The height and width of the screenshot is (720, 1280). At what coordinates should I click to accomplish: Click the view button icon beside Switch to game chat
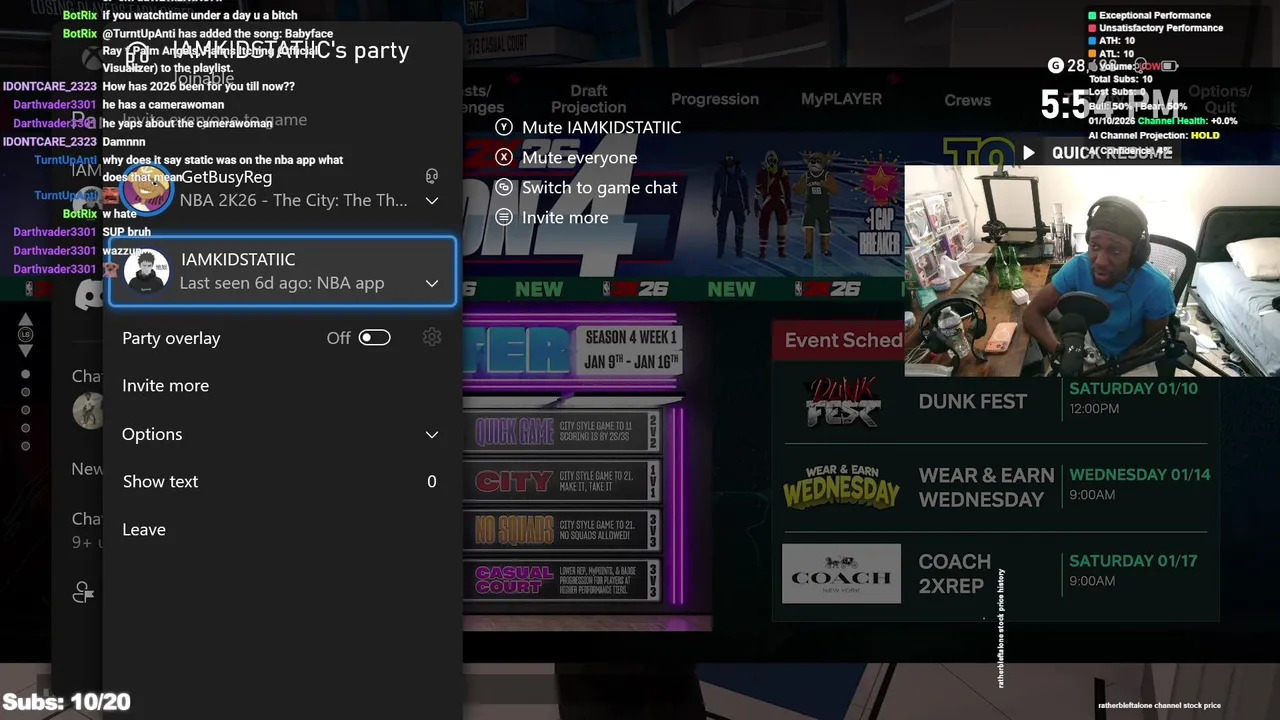504,187
